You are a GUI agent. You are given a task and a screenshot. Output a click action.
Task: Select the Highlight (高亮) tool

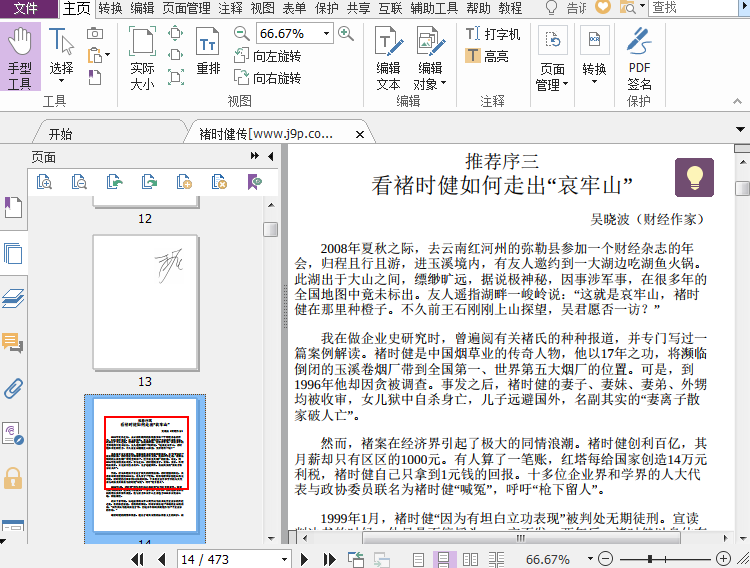coord(486,56)
